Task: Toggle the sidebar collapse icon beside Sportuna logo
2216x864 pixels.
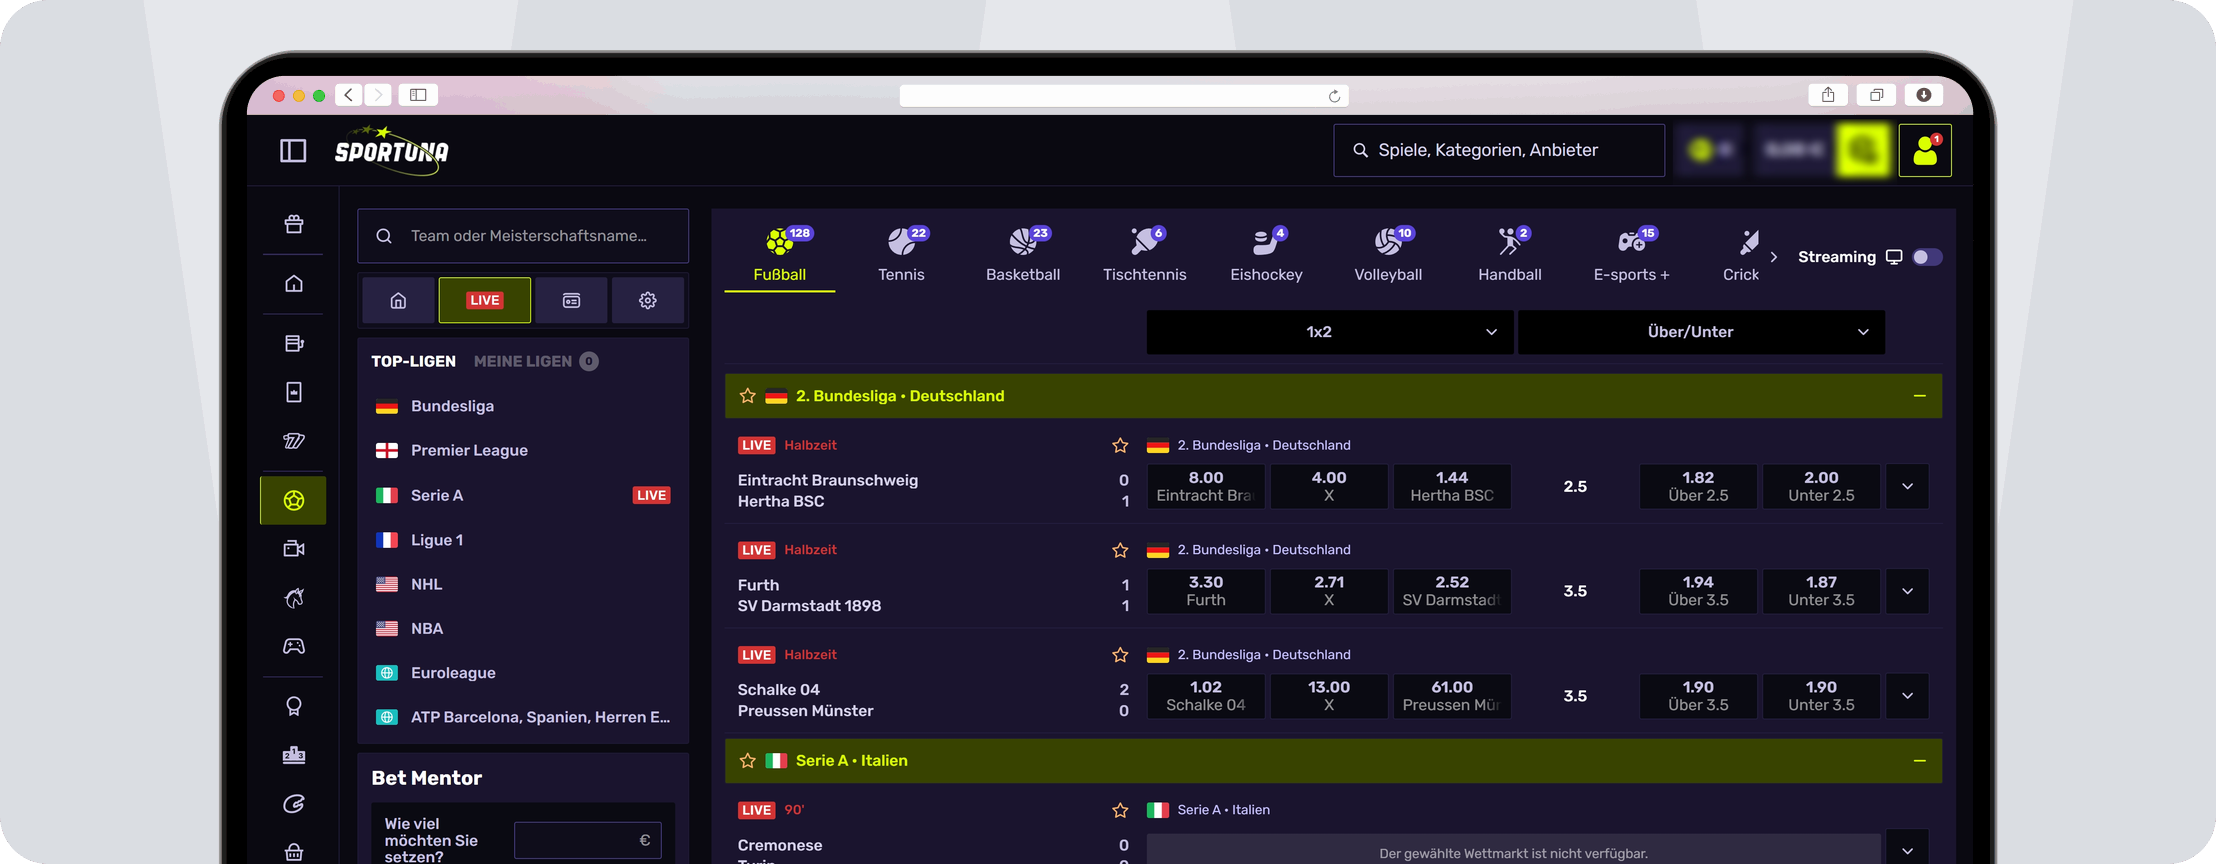Action: tap(293, 151)
